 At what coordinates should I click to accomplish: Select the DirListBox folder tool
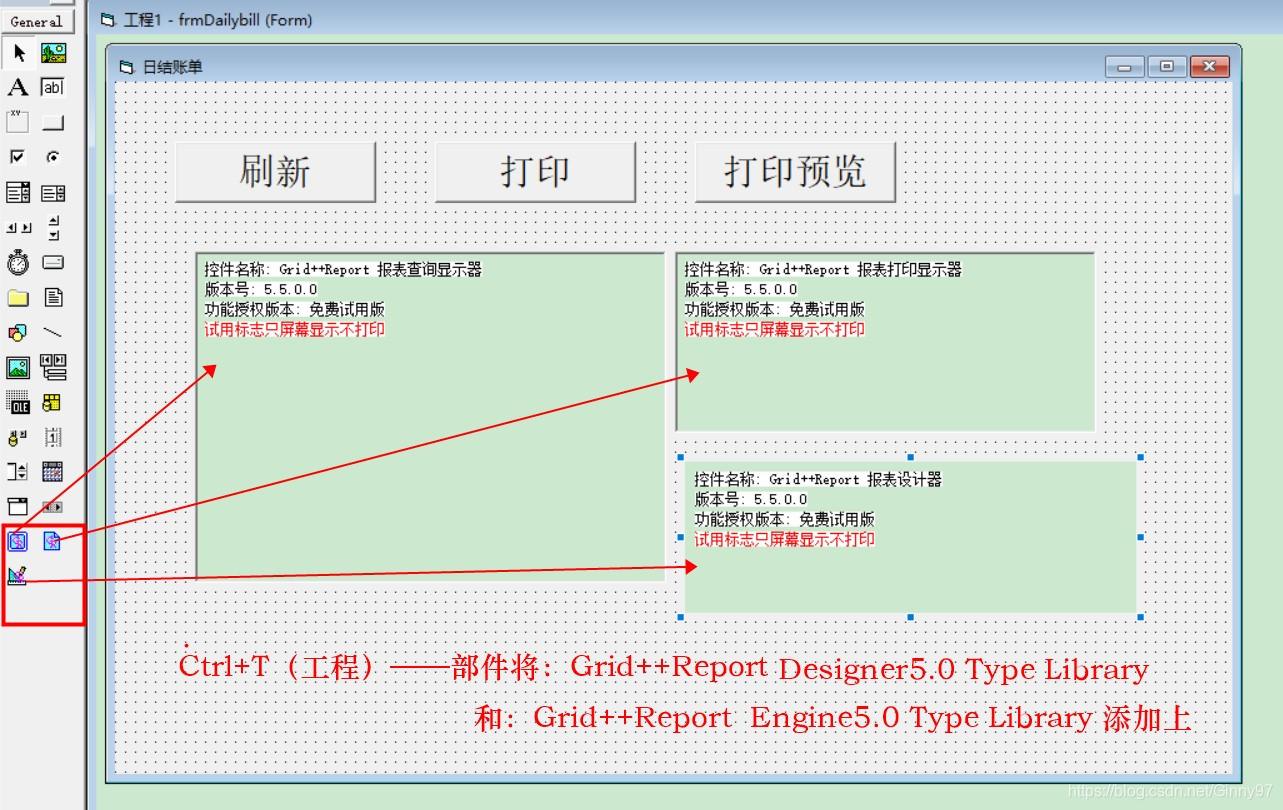(18, 298)
